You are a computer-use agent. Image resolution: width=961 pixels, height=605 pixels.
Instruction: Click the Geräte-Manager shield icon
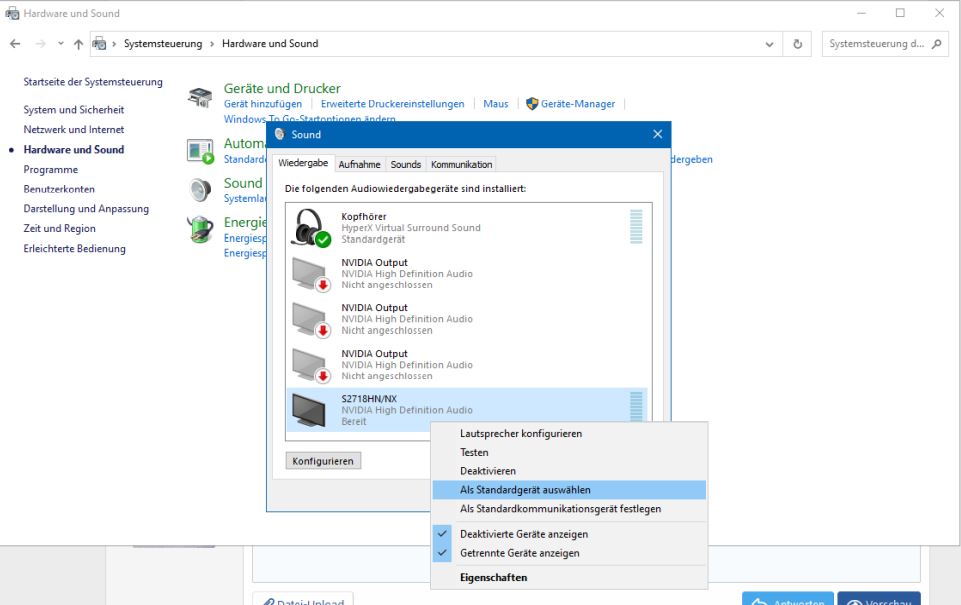tap(532, 104)
